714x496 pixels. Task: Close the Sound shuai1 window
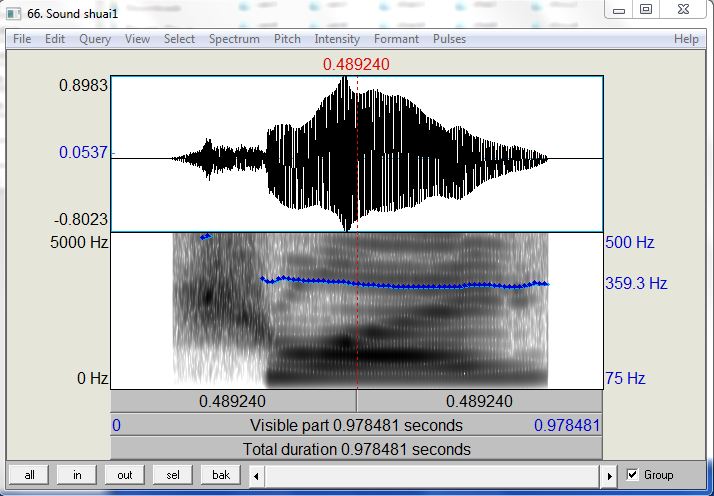[683, 10]
